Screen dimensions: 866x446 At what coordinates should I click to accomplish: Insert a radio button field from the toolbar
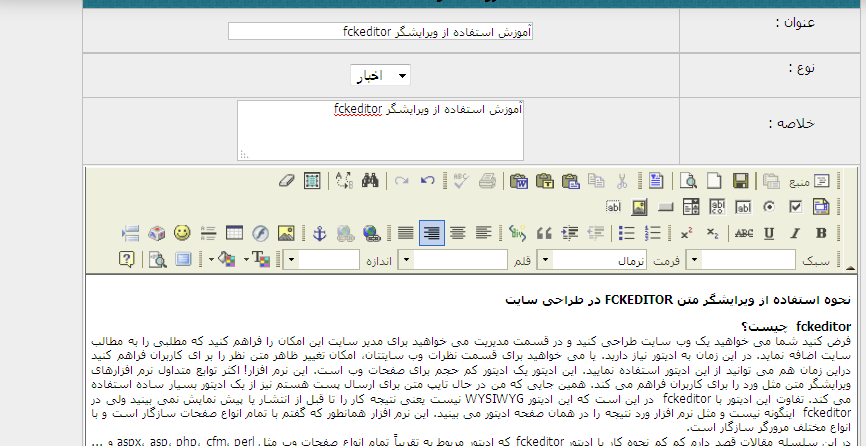point(769,207)
